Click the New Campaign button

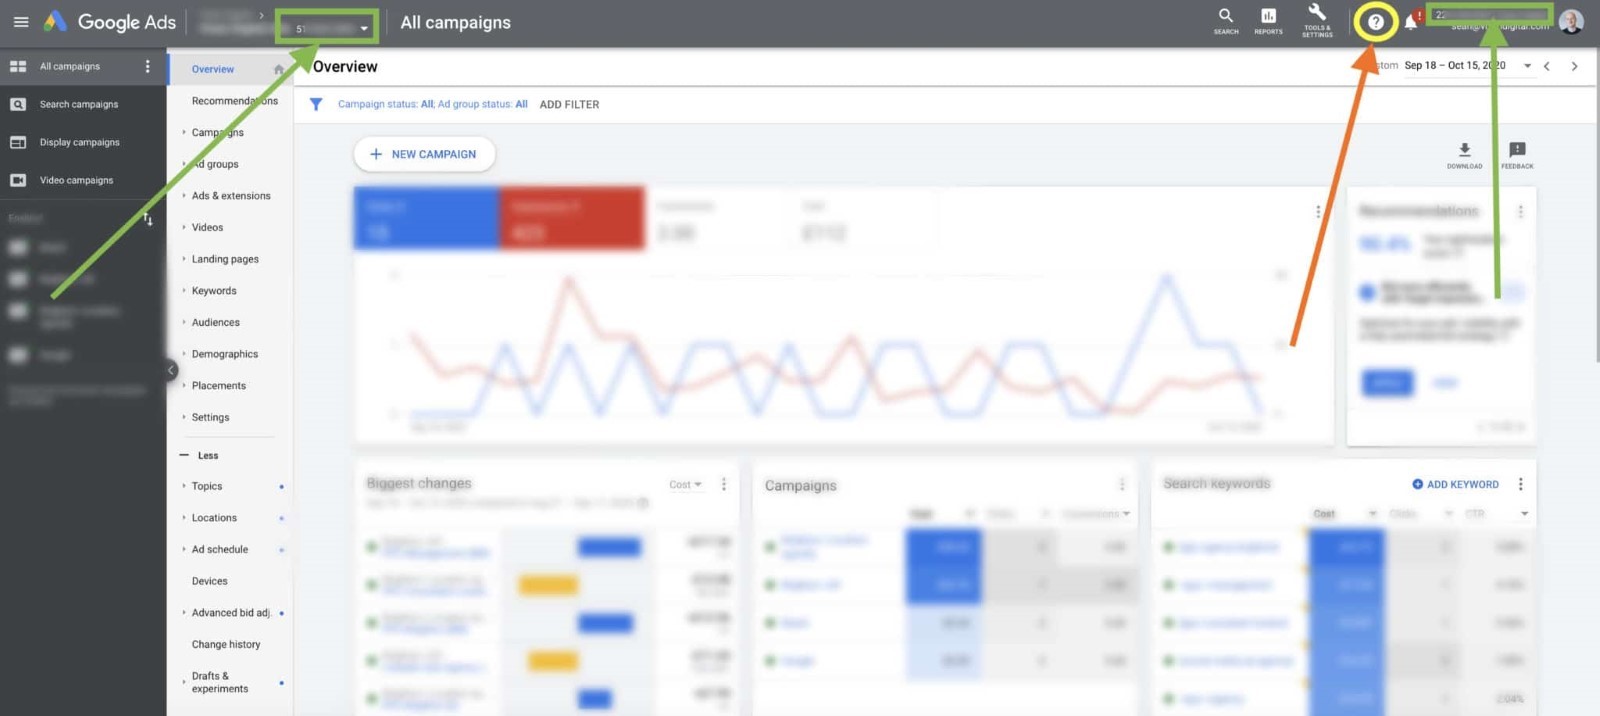pos(424,154)
